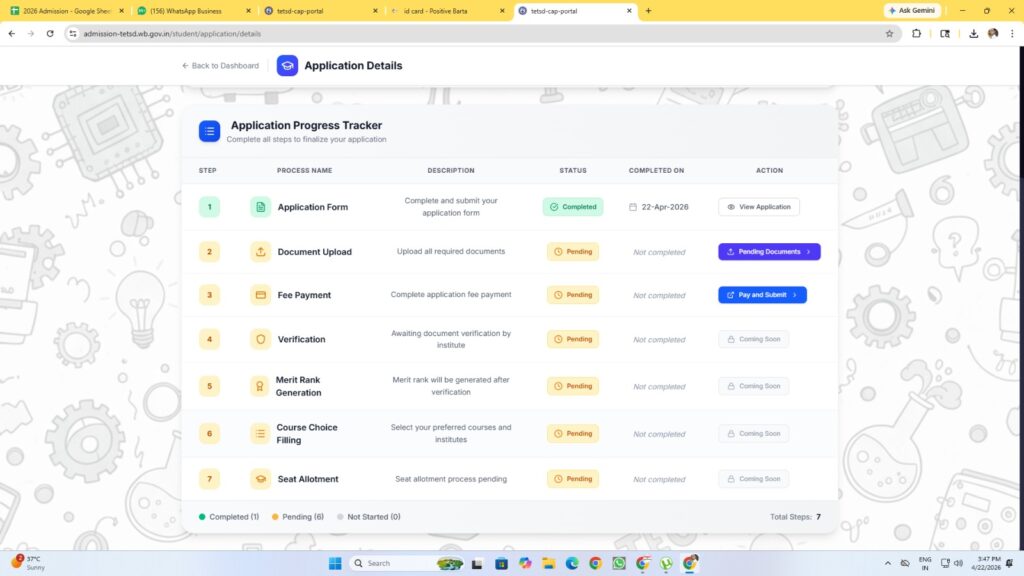The width and height of the screenshot is (1024, 576).
Task: Click the Verification shield icon
Action: click(x=261, y=339)
